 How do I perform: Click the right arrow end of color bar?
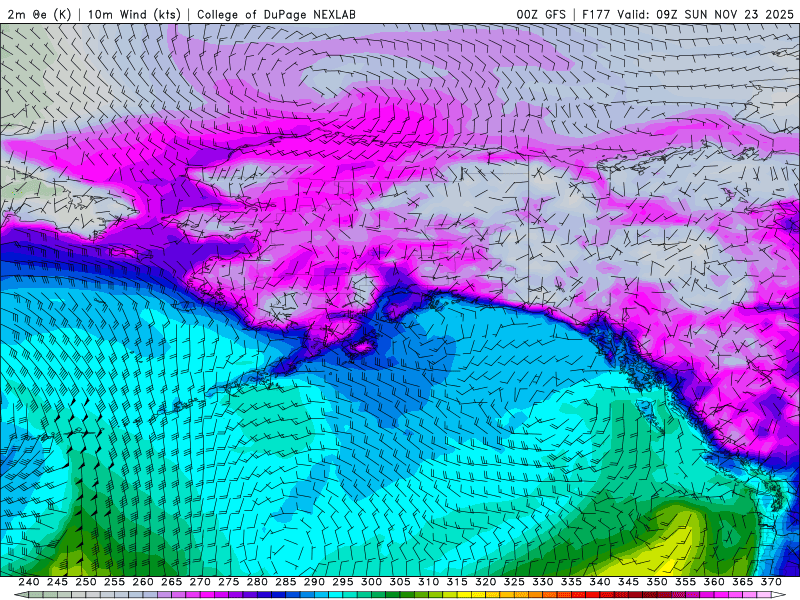pyautogui.click(x=779, y=595)
